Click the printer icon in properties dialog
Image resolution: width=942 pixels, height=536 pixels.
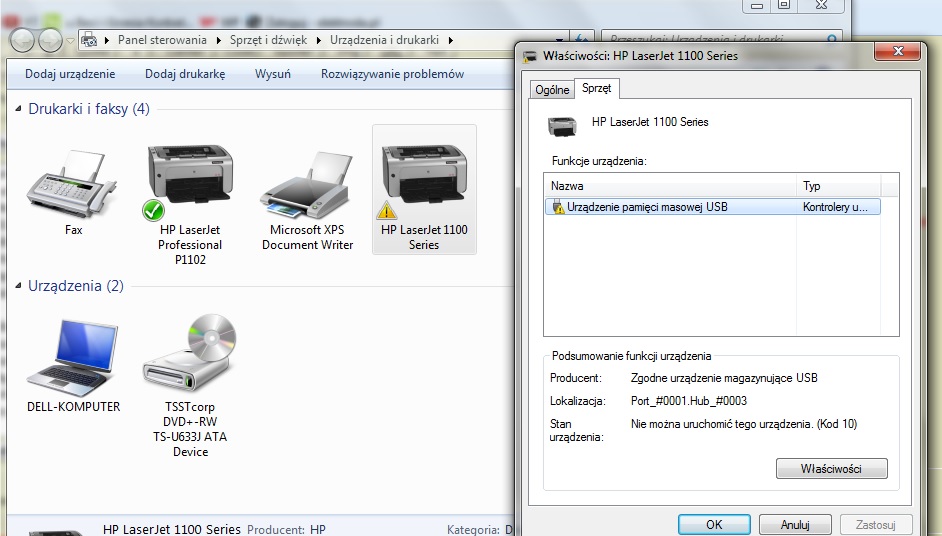click(x=562, y=126)
